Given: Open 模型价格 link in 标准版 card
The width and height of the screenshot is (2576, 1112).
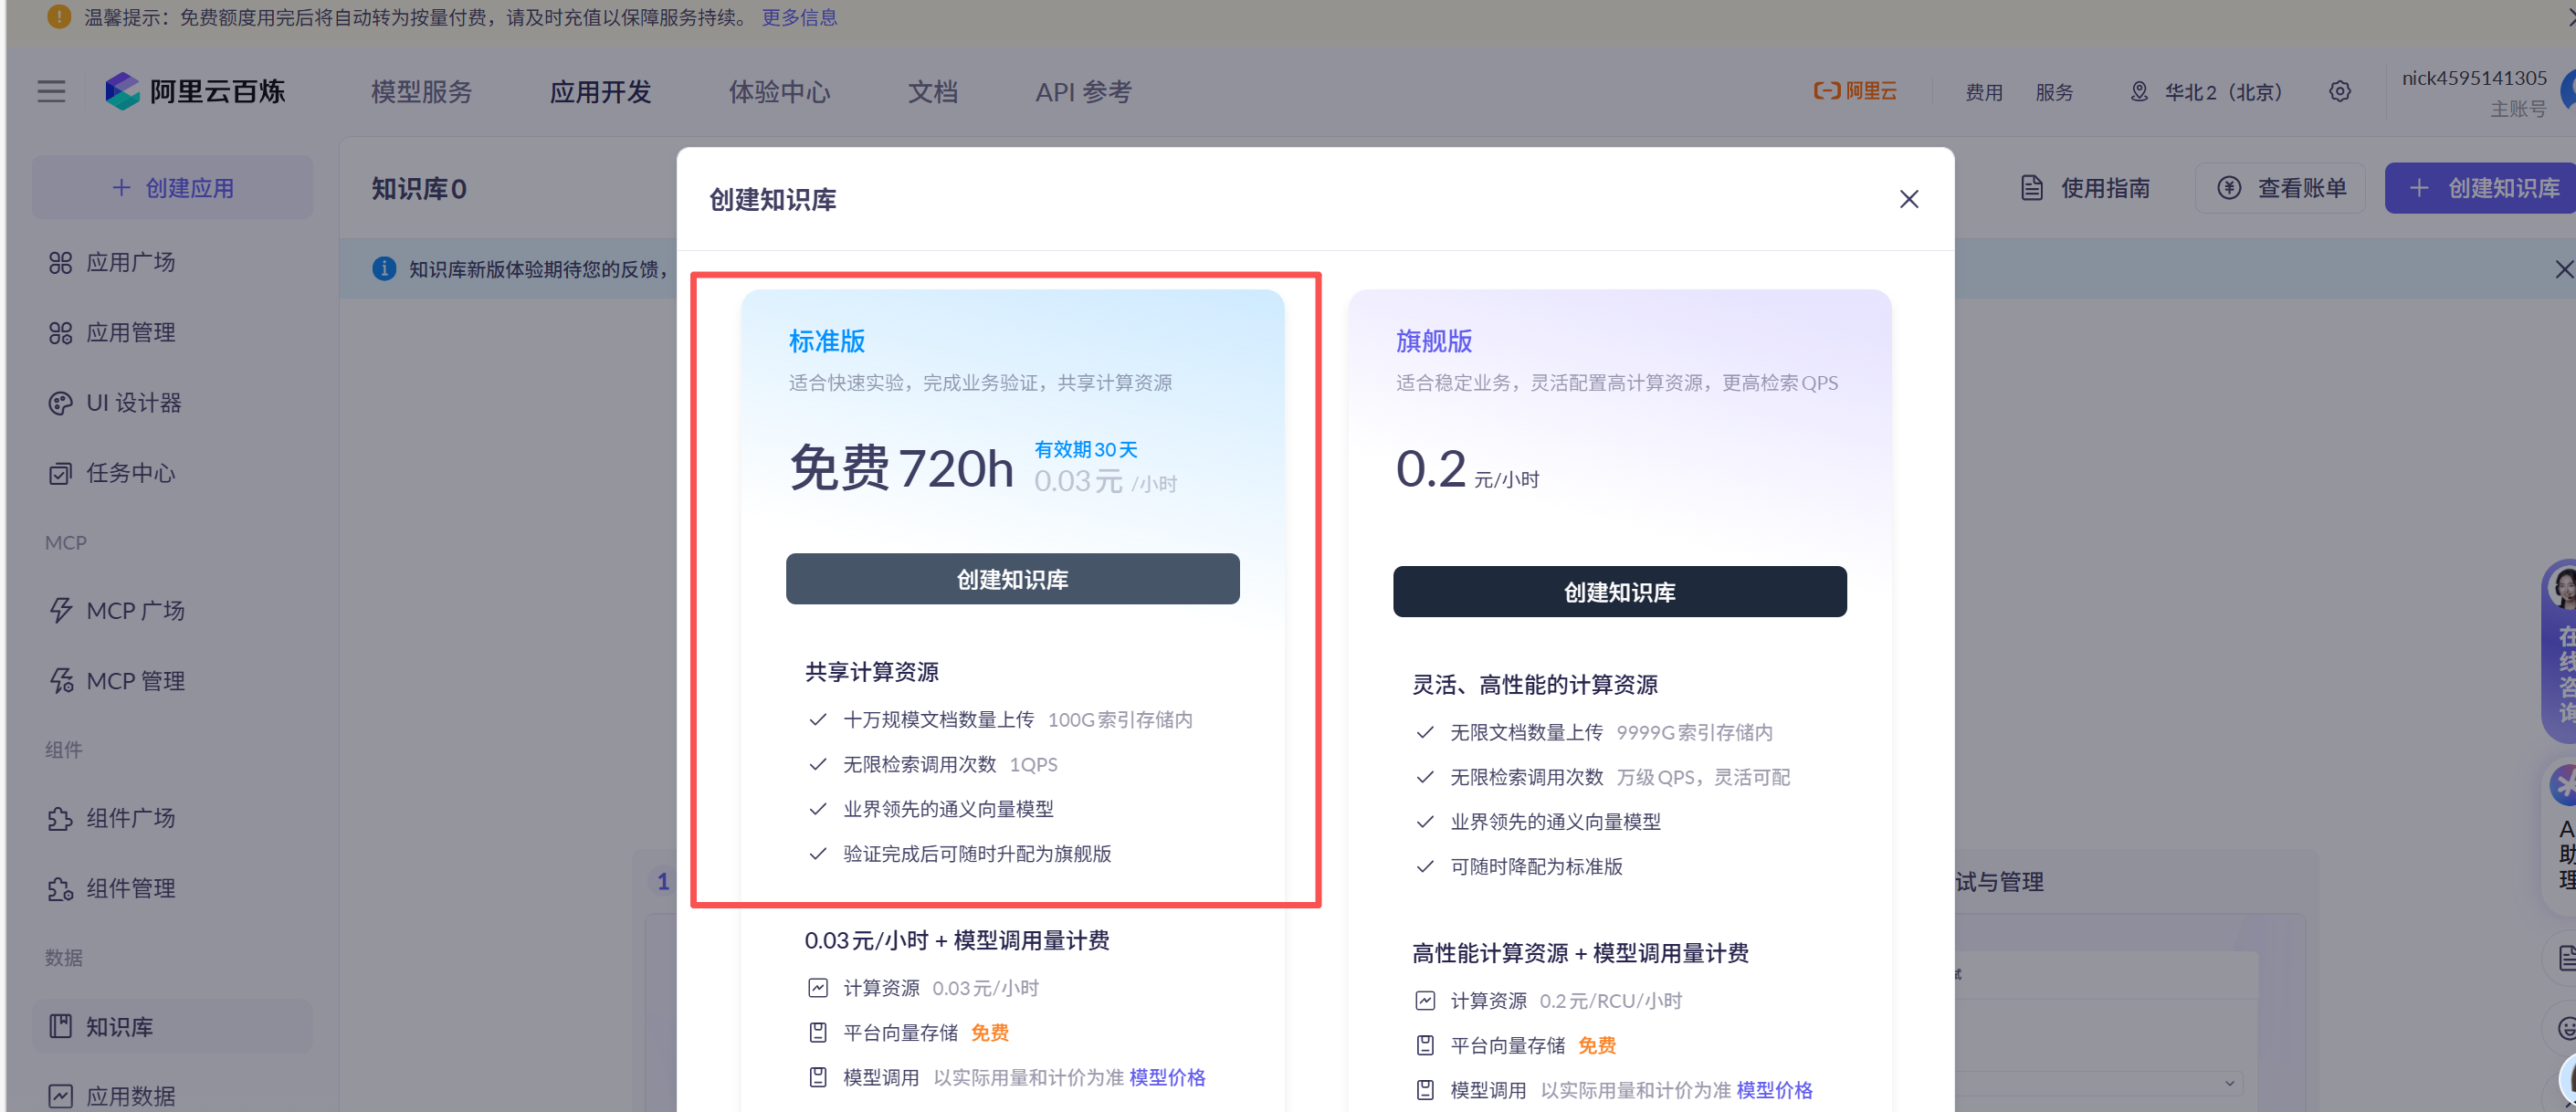Looking at the screenshot, I should tap(1167, 1077).
